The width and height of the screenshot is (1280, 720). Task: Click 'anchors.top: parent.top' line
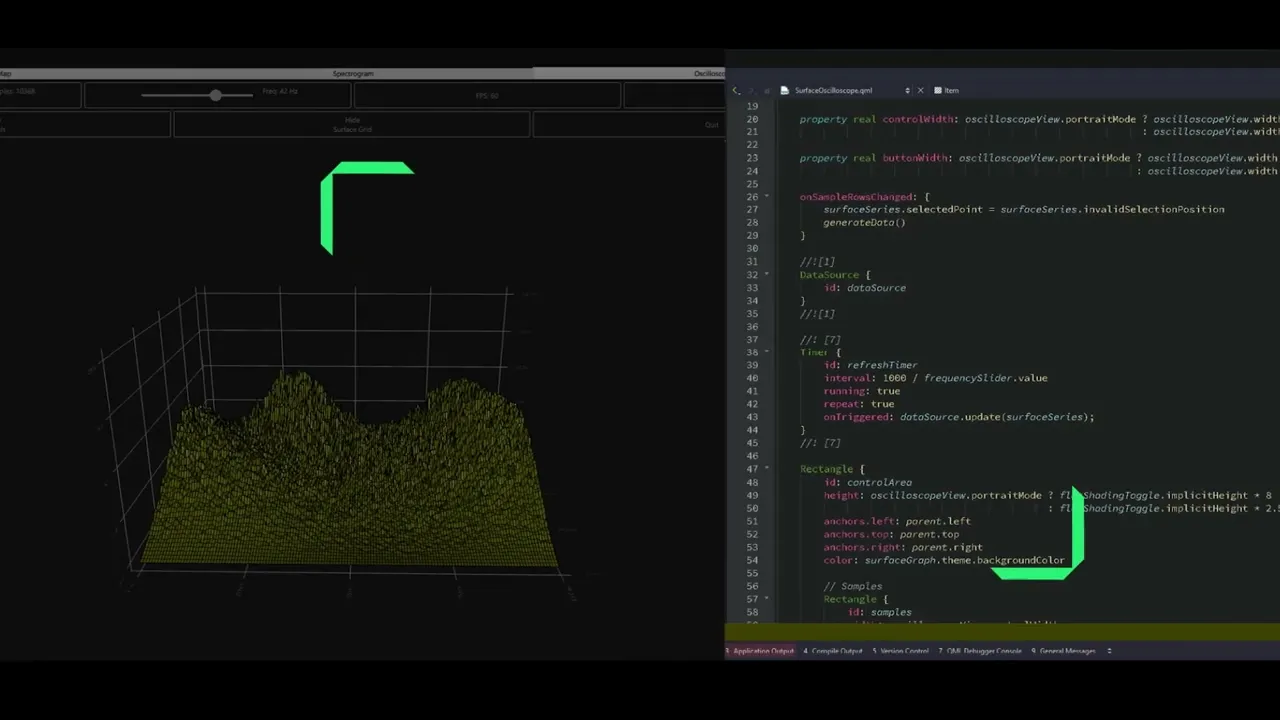pyautogui.click(x=891, y=534)
